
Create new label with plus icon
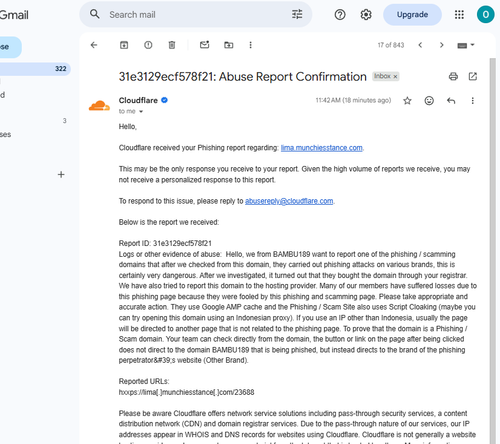coord(61,174)
